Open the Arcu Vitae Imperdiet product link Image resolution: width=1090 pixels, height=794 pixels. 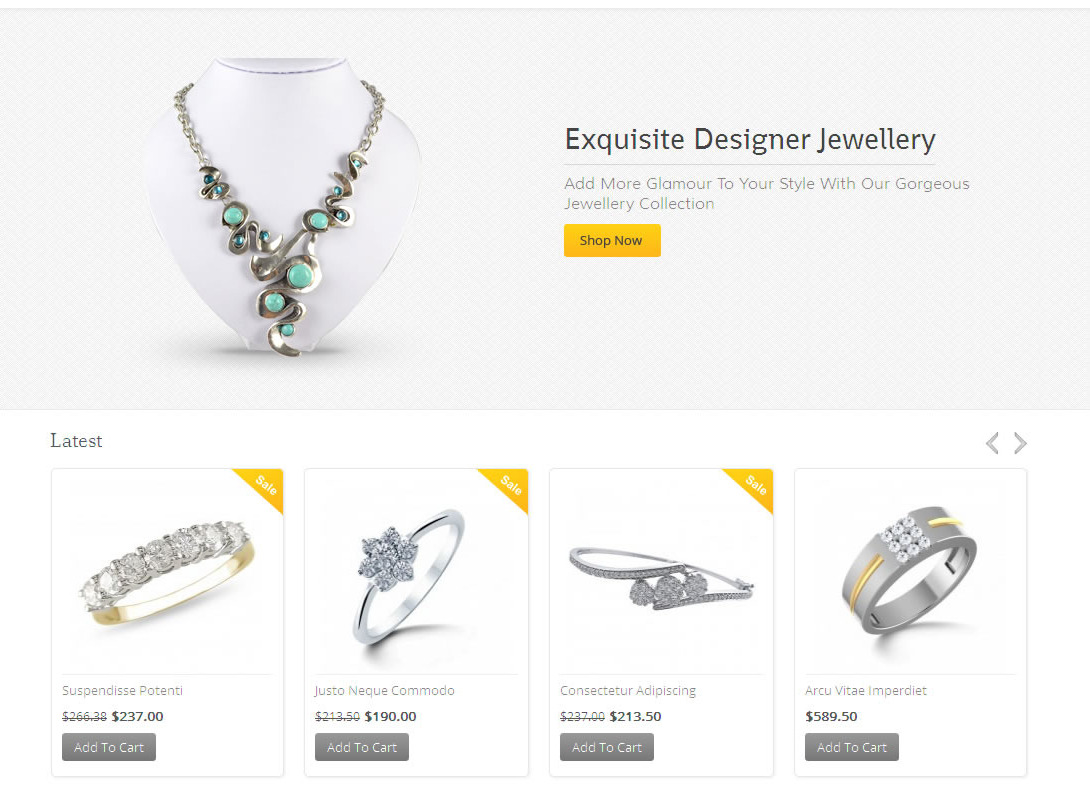pyautogui.click(x=865, y=690)
